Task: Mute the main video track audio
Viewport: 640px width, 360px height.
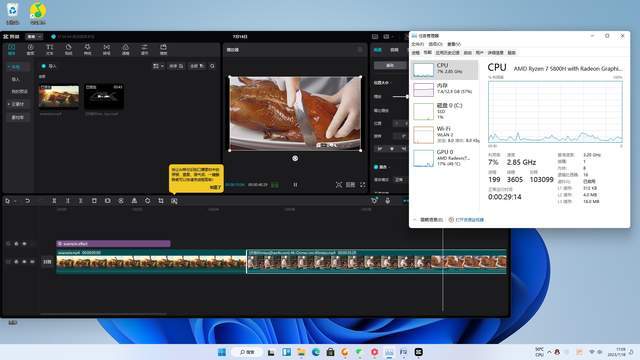Action: point(32,262)
